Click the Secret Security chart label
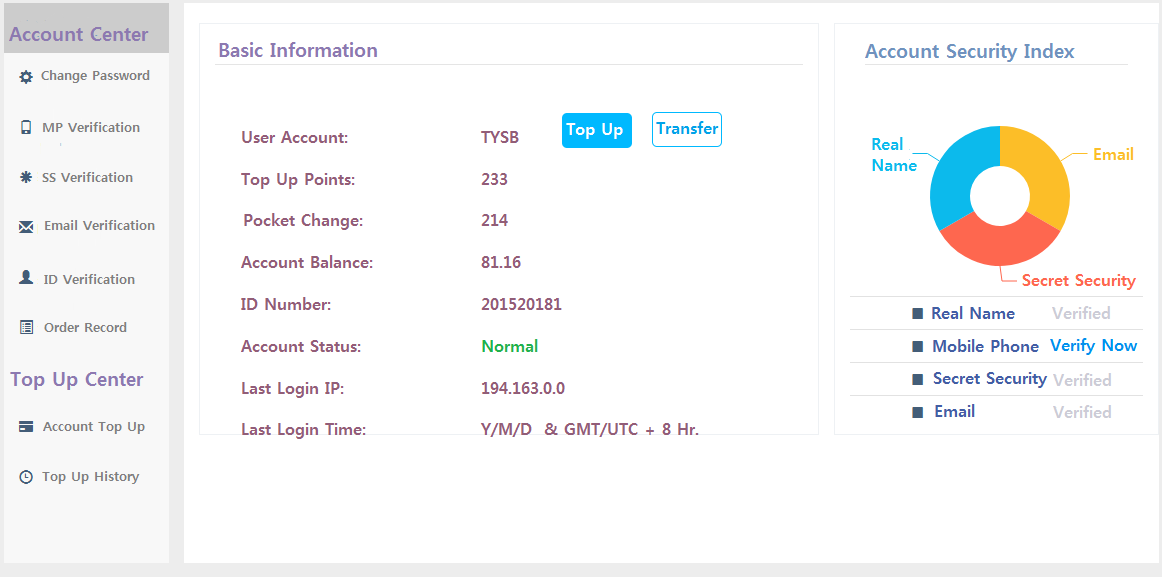The height and width of the screenshot is (577, 1162). point(1078,281)
